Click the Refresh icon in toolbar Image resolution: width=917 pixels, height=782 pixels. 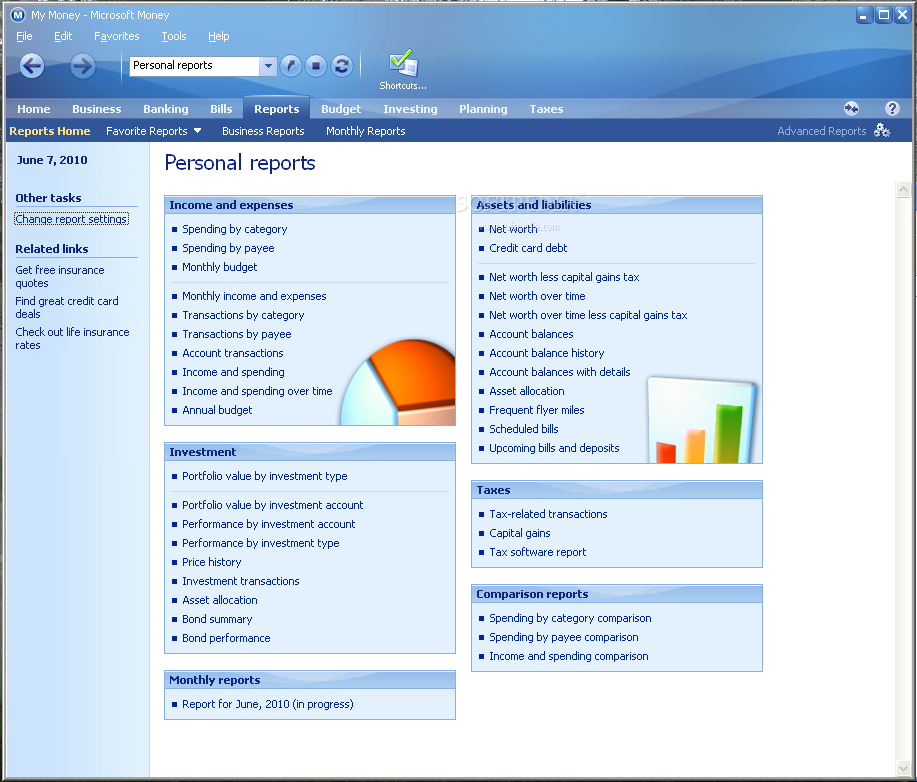click(x=342, y=66)
